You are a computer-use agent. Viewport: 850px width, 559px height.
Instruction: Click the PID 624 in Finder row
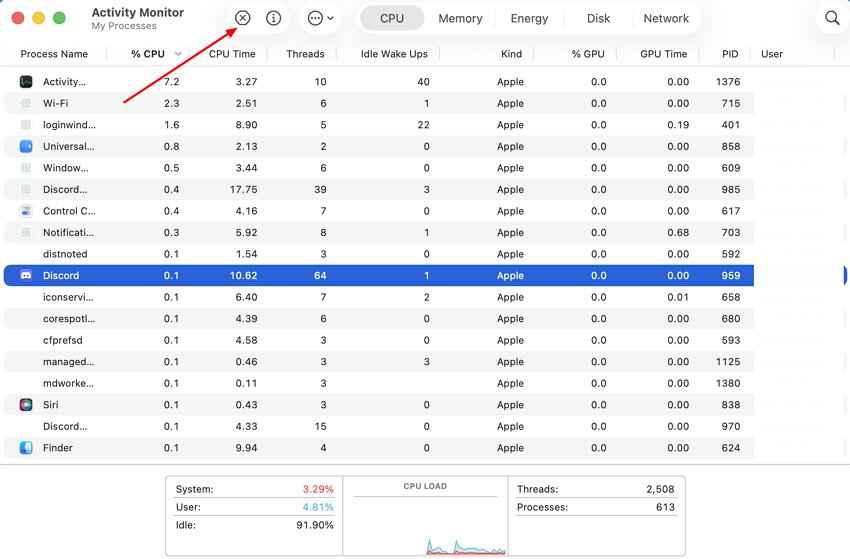tap(730, 448)
